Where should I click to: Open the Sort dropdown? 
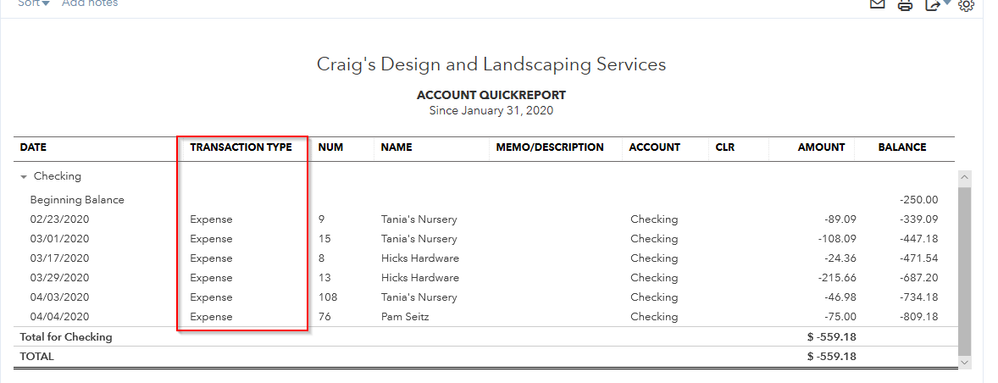click(34, 3)
